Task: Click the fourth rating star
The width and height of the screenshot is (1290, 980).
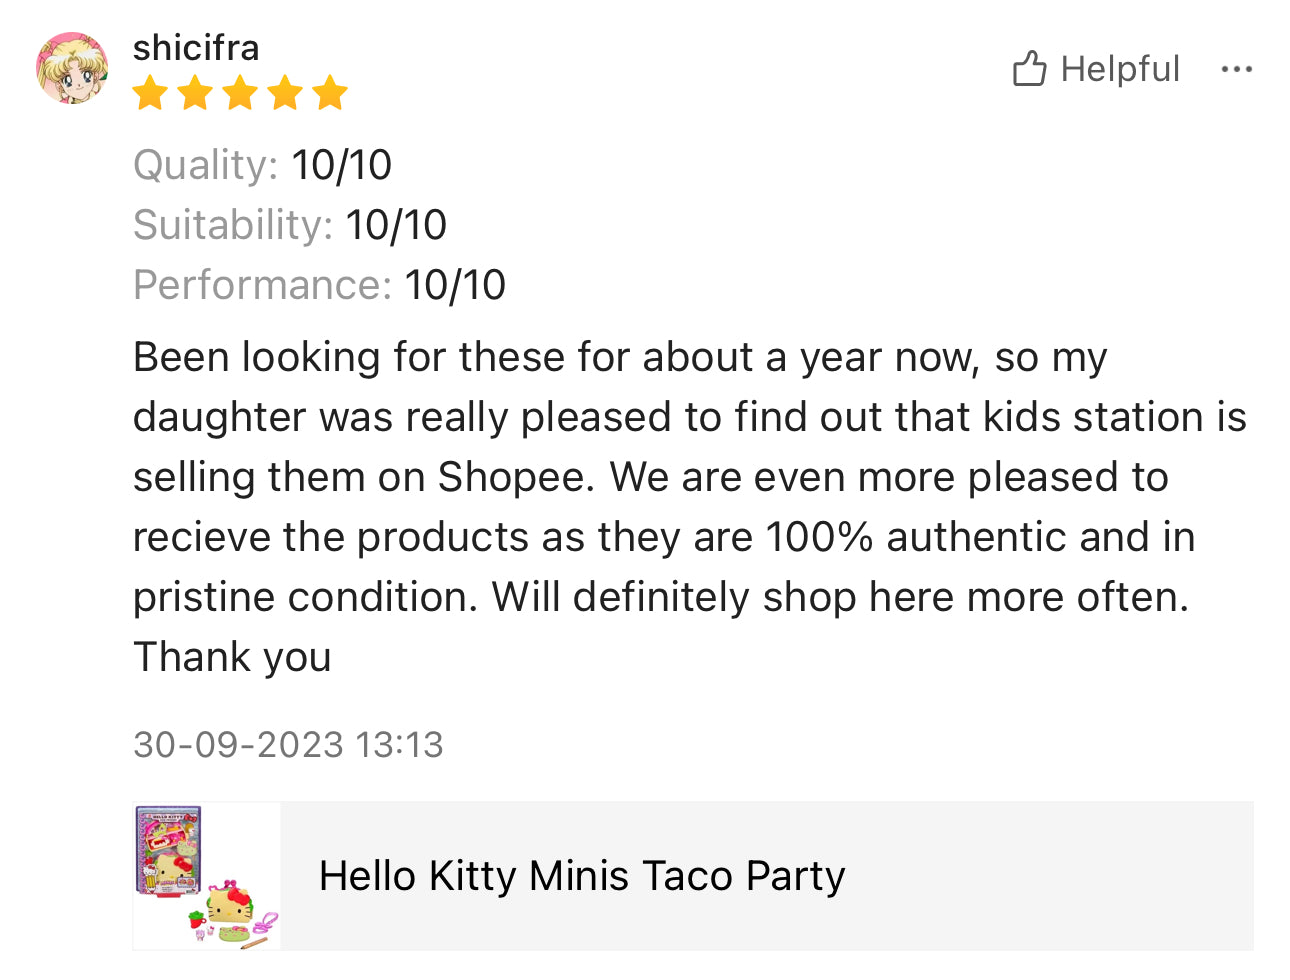Action: 285,94
